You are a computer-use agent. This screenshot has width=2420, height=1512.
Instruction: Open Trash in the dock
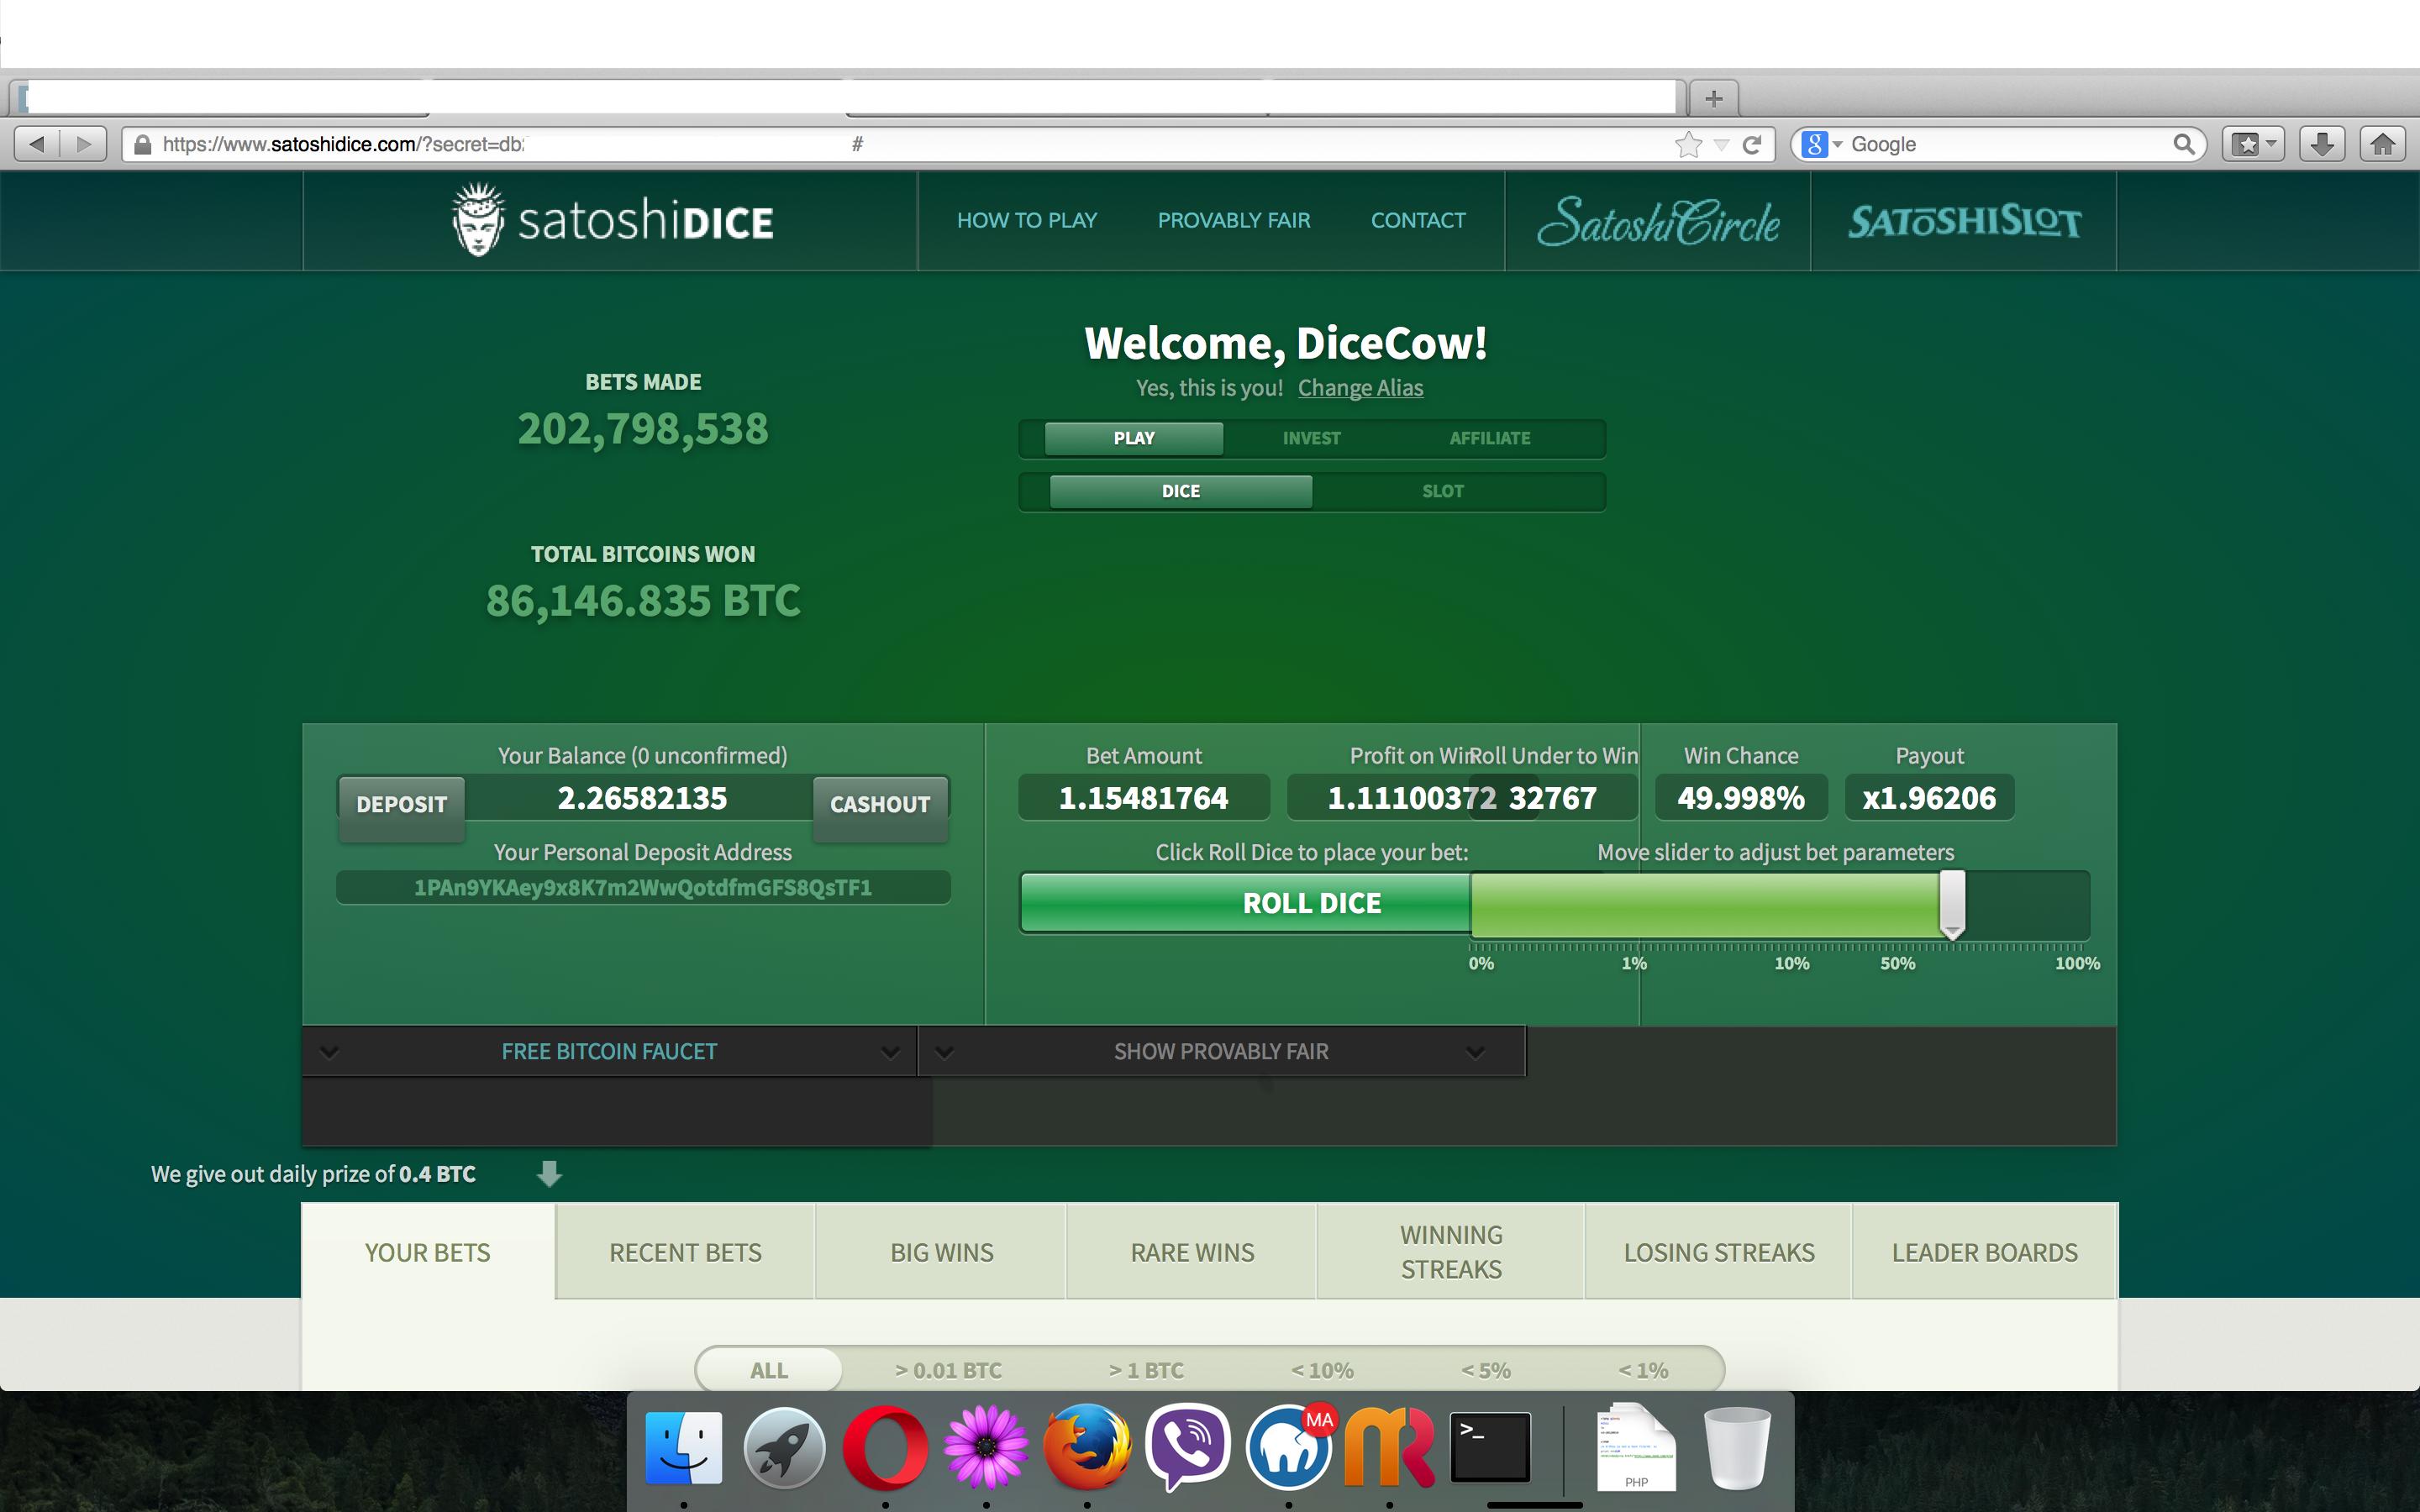point(1737,1448)
